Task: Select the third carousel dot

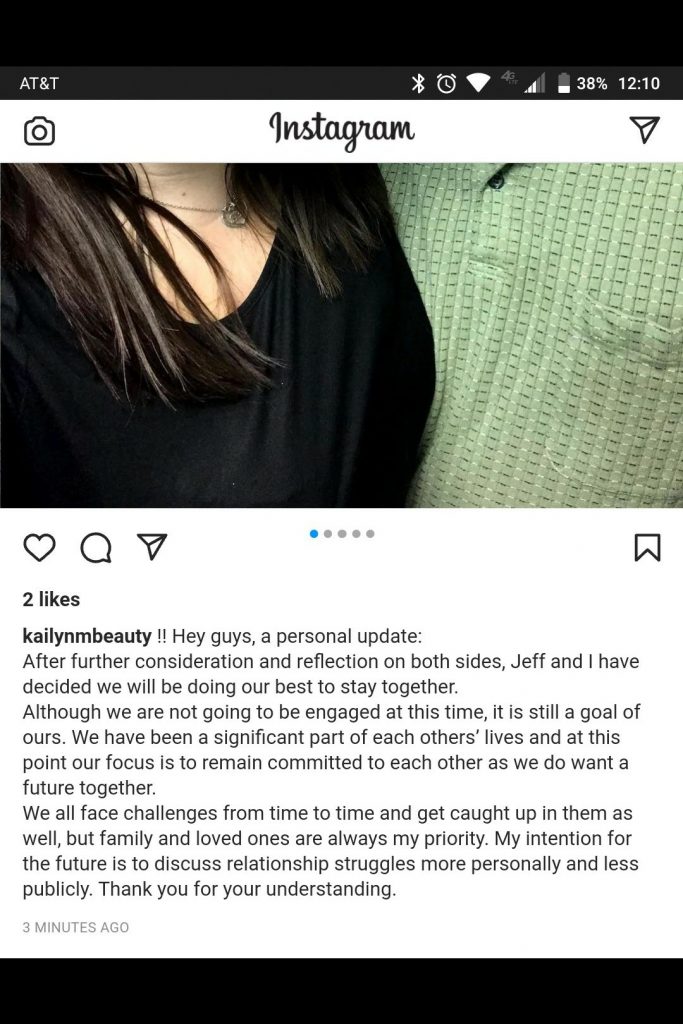Action: pyautogui.click(x=342, y=534)
